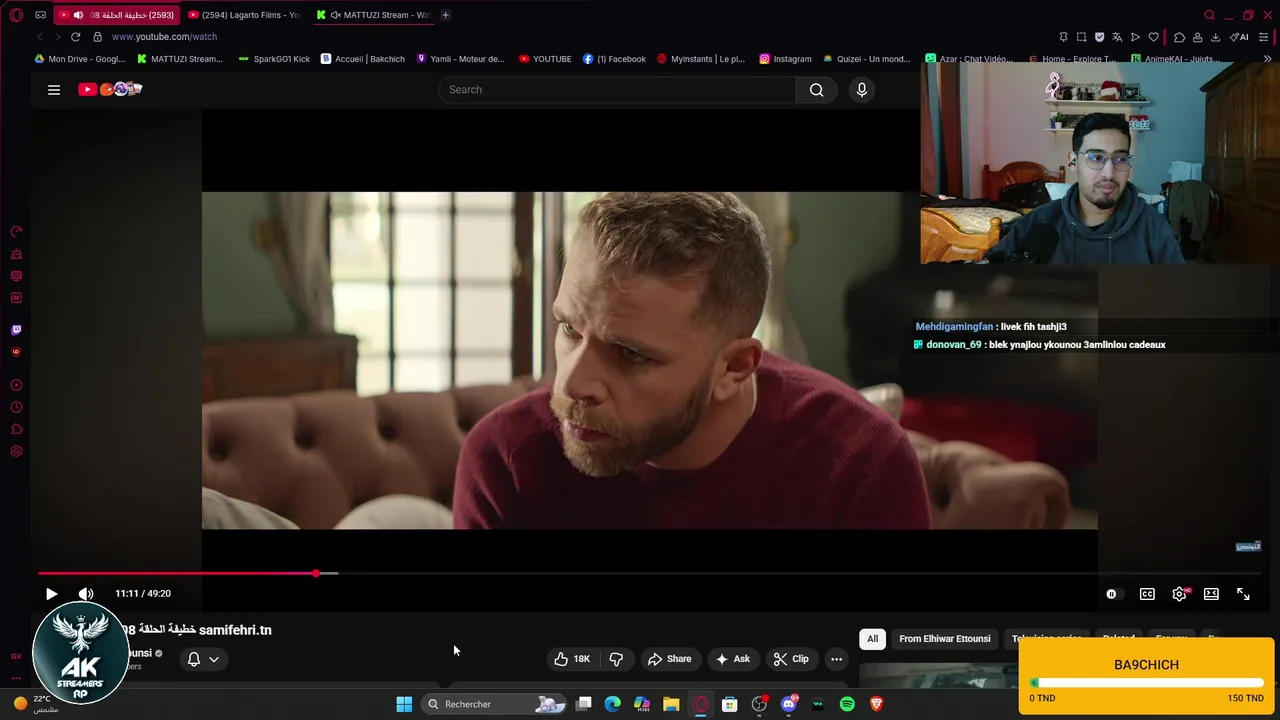Create a clip with the Clip button

[x=791, y=659]
